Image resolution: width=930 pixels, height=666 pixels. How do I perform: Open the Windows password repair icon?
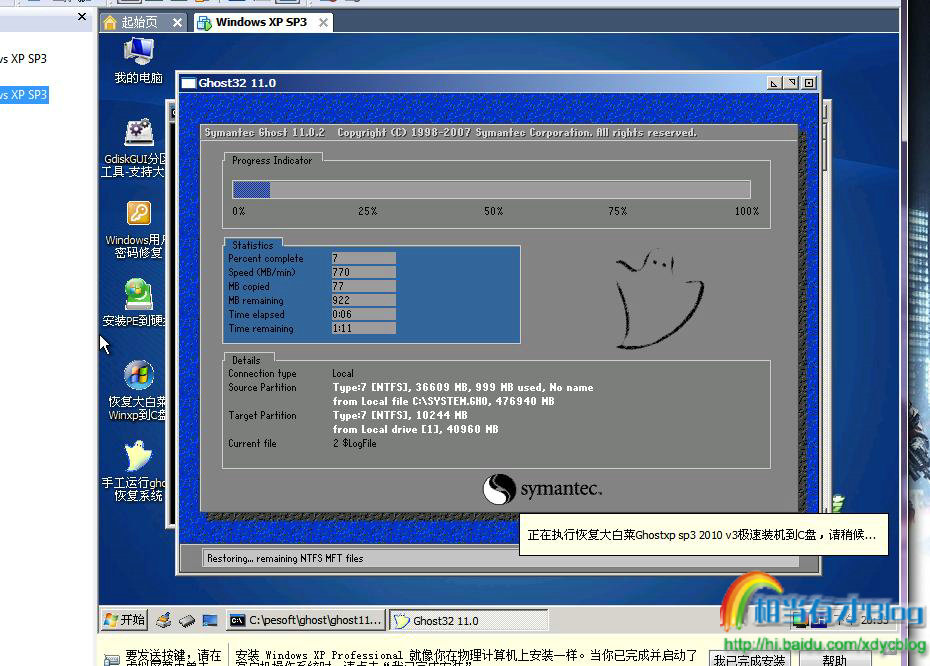(x=137, y=230)
